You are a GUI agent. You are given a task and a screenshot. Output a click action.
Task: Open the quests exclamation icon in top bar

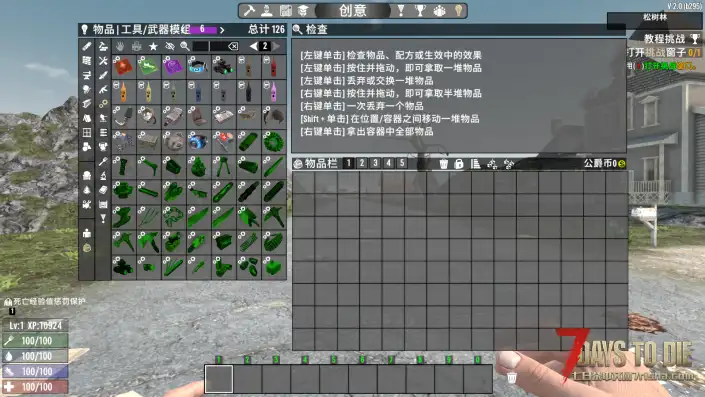tap(401, 11)
